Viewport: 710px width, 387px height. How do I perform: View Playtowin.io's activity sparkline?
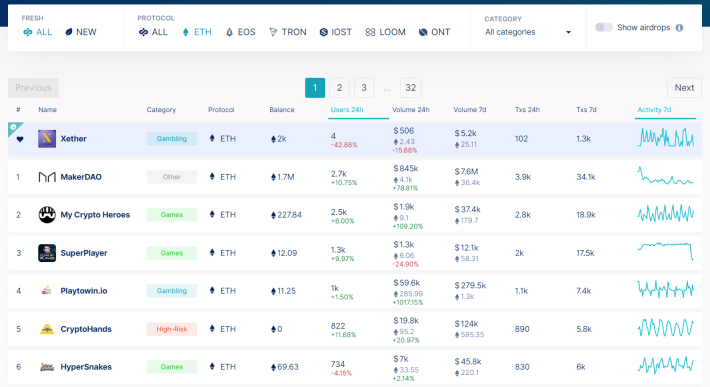pyautogui.click(x=666, y=289)
